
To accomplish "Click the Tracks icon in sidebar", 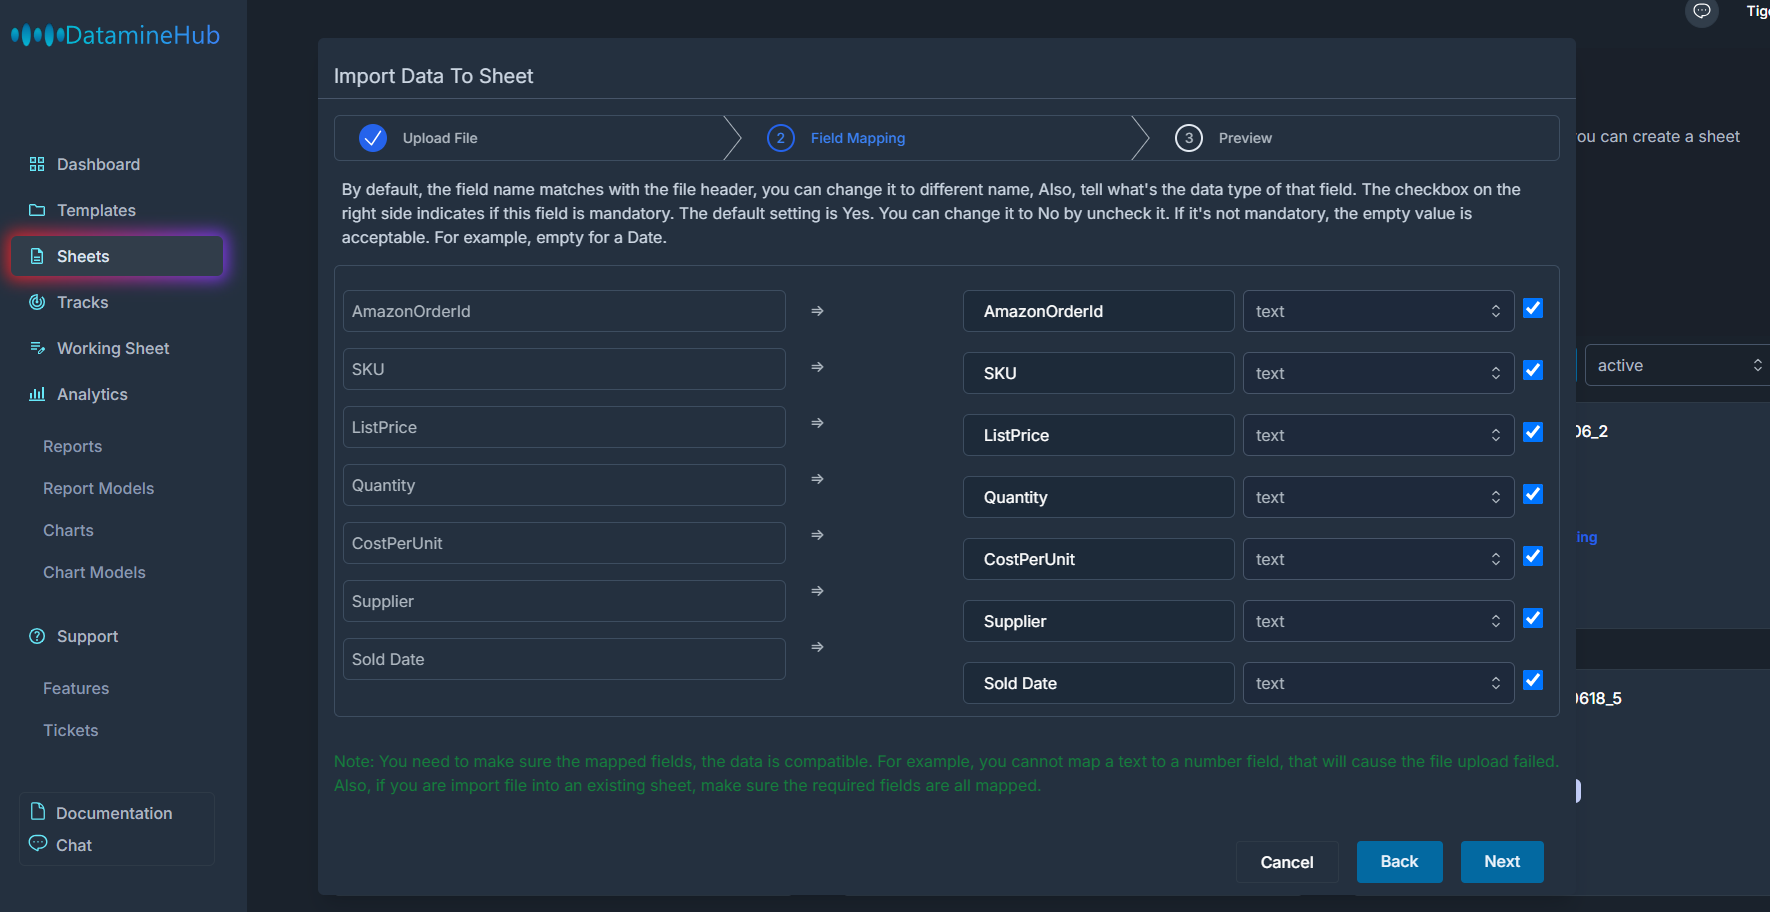I will [x=37, y=302].
